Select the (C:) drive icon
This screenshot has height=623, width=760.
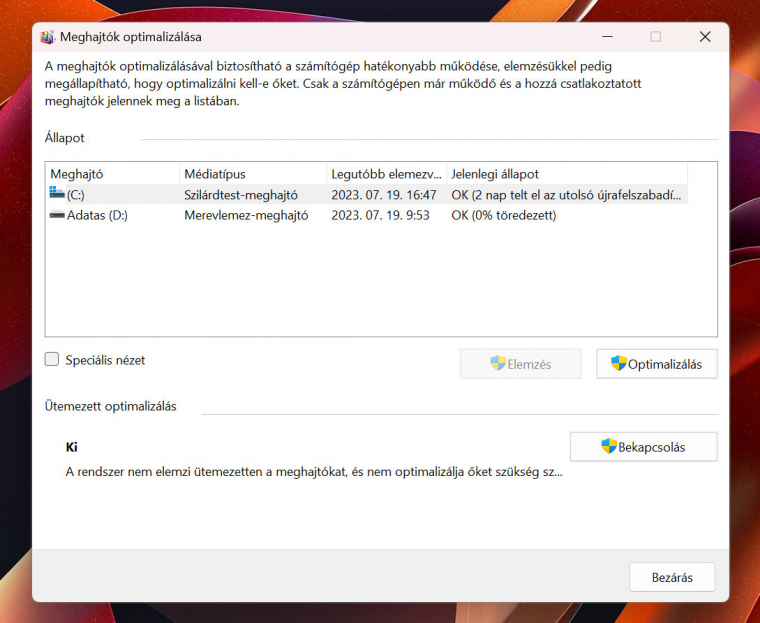click(x=57, y=194)
